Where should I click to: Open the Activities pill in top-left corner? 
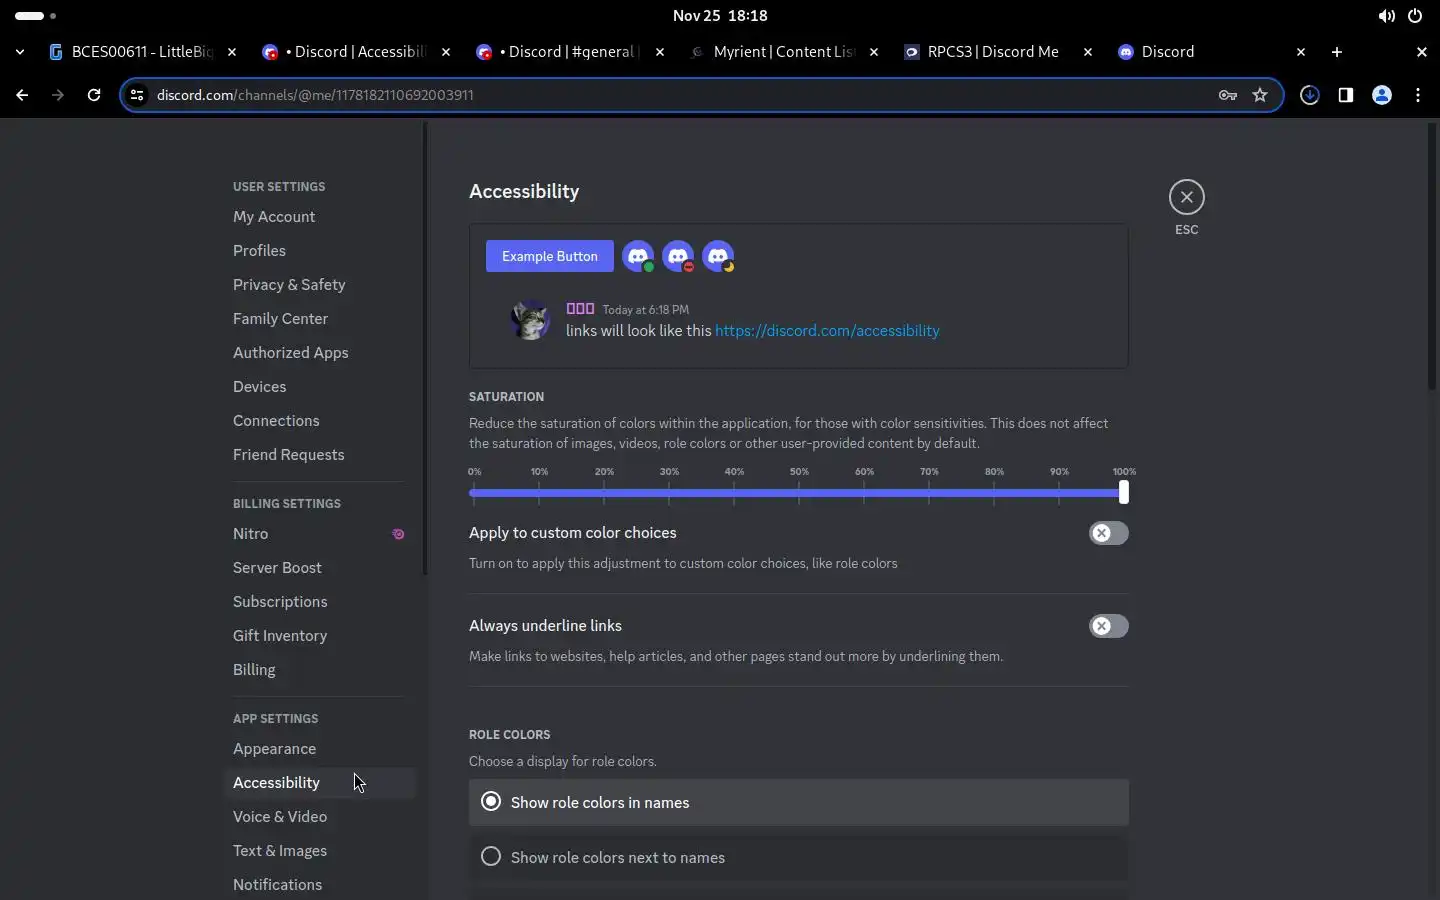pos(35,16)
